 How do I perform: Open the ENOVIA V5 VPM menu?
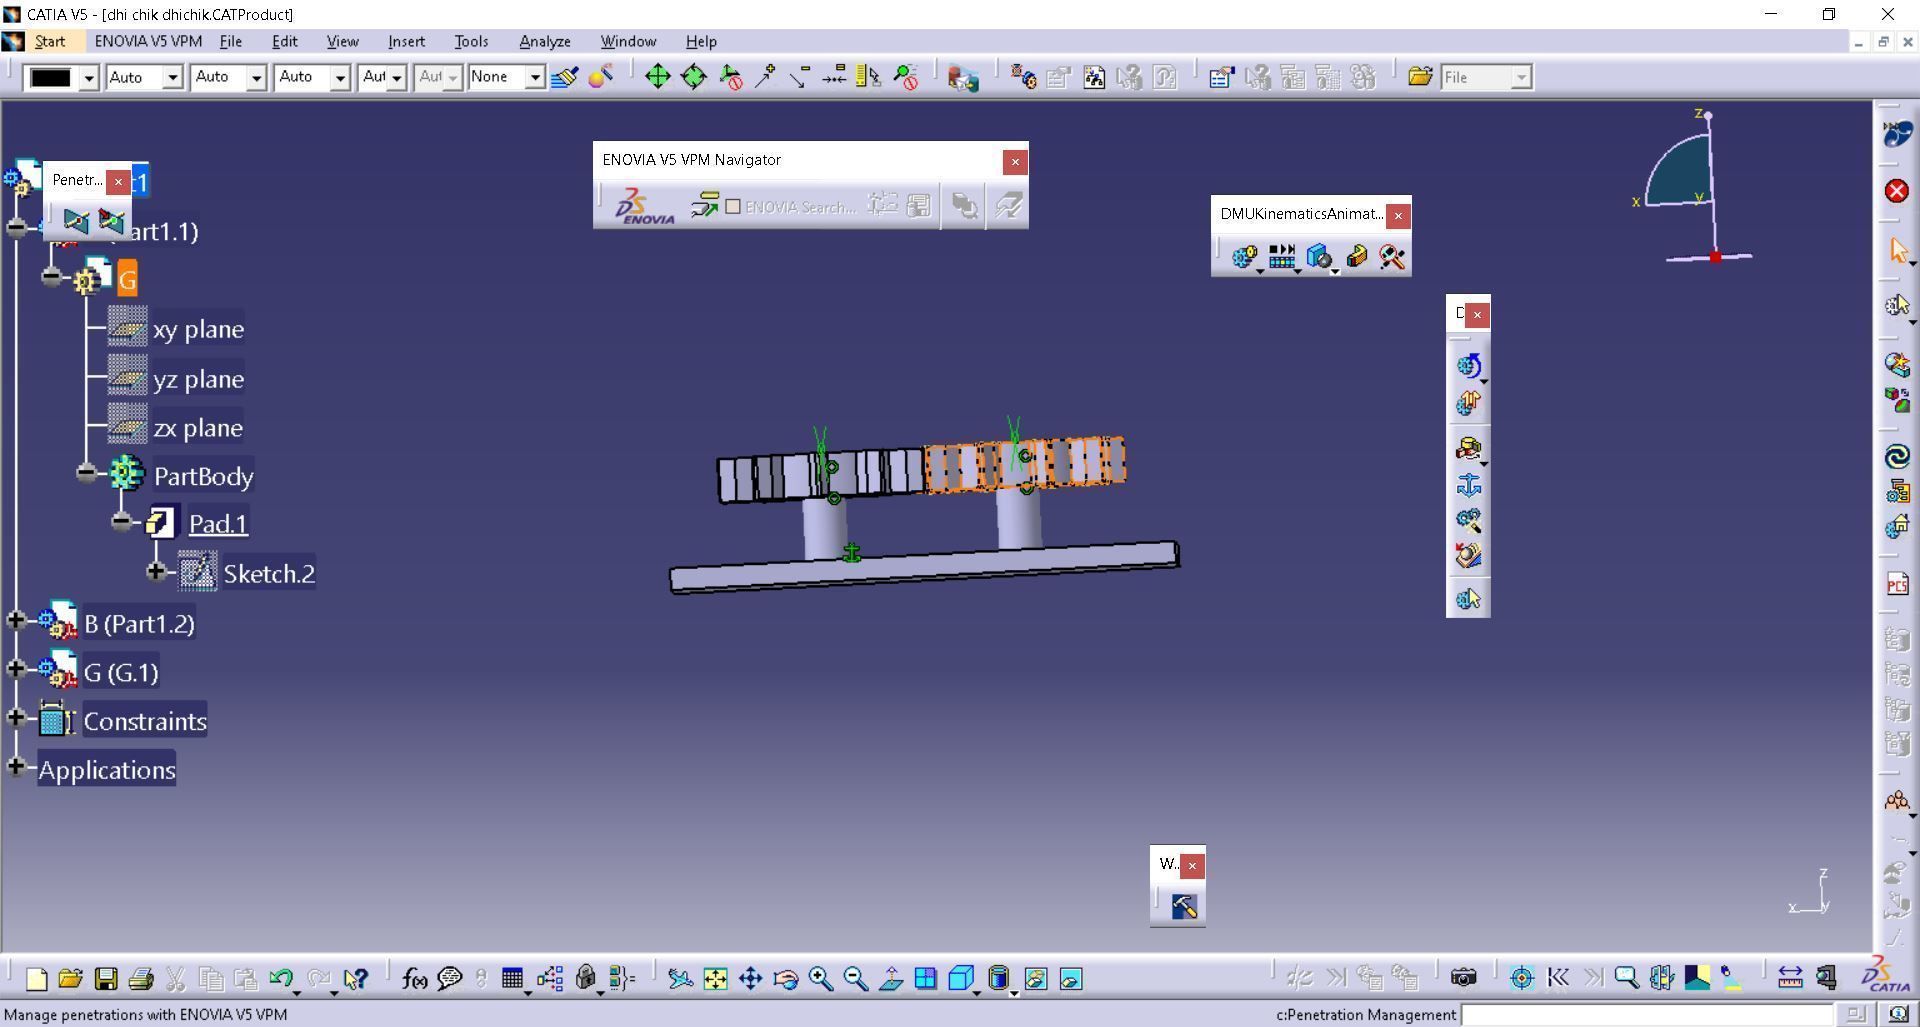(x=148, y=41)
